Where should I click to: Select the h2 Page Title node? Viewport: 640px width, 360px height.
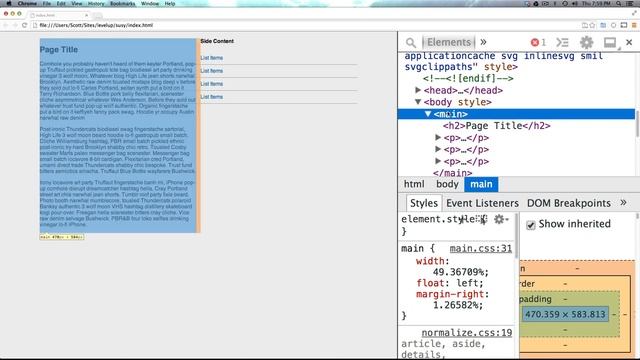496,126
